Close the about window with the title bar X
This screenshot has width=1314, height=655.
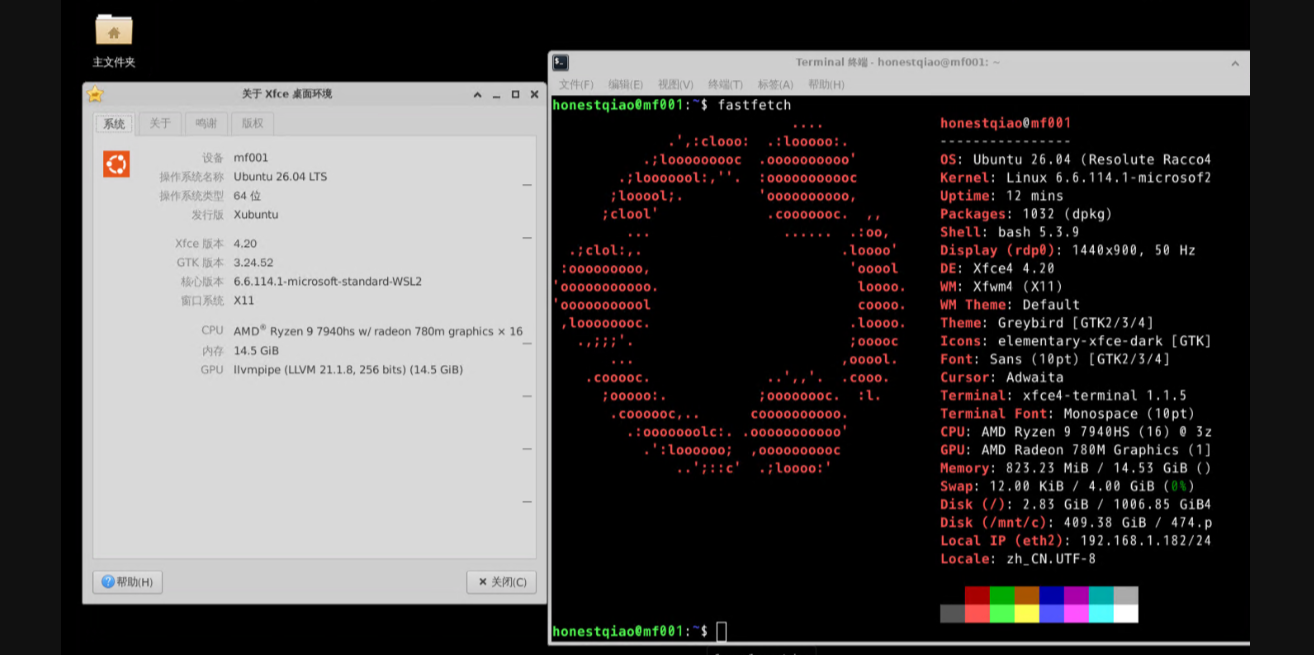tap(534, 95)
